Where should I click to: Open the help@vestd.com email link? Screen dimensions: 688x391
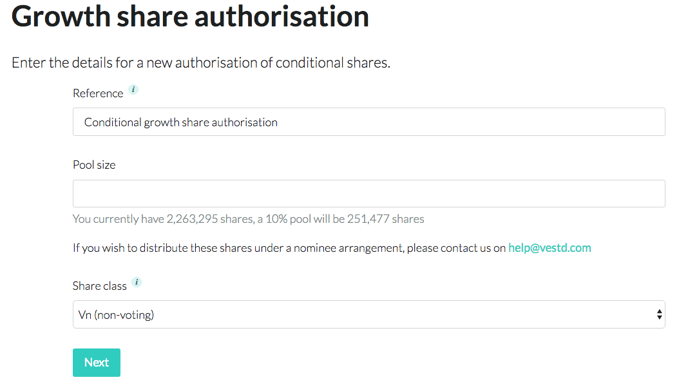pos(549,248)
